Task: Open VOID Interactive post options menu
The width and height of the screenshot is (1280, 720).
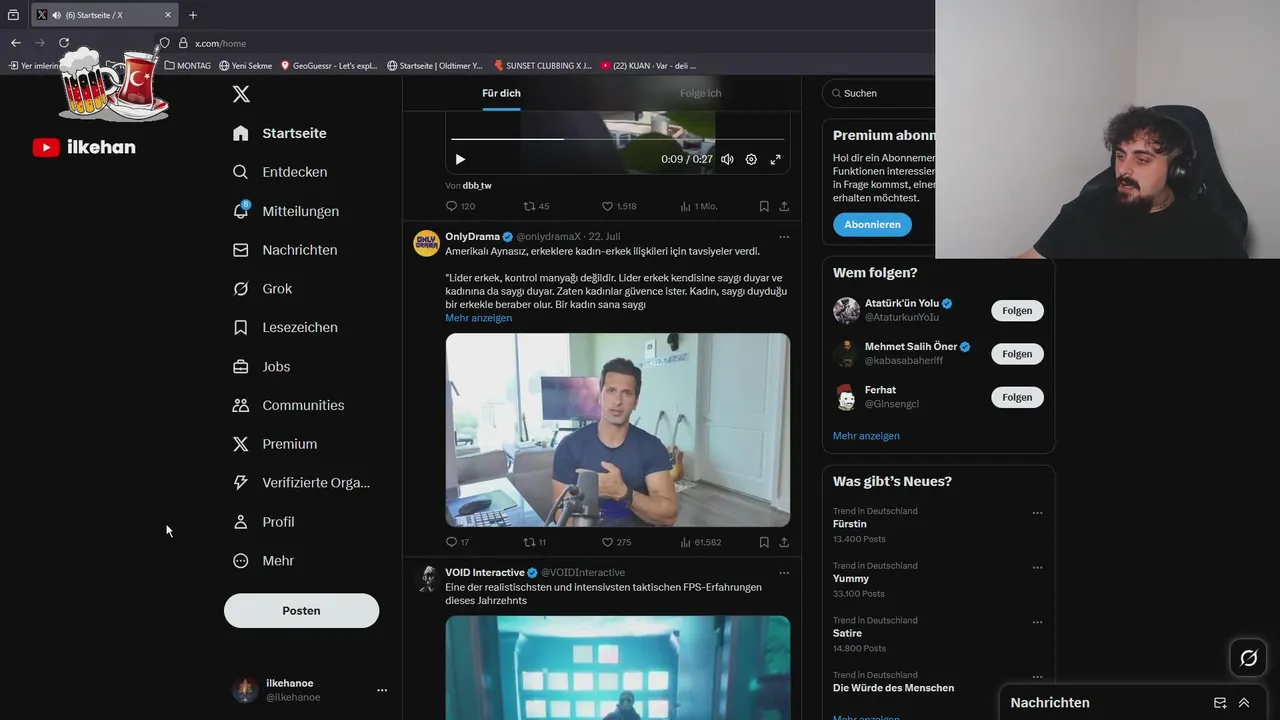Action: pyautogui.click(x=784, y=573)
